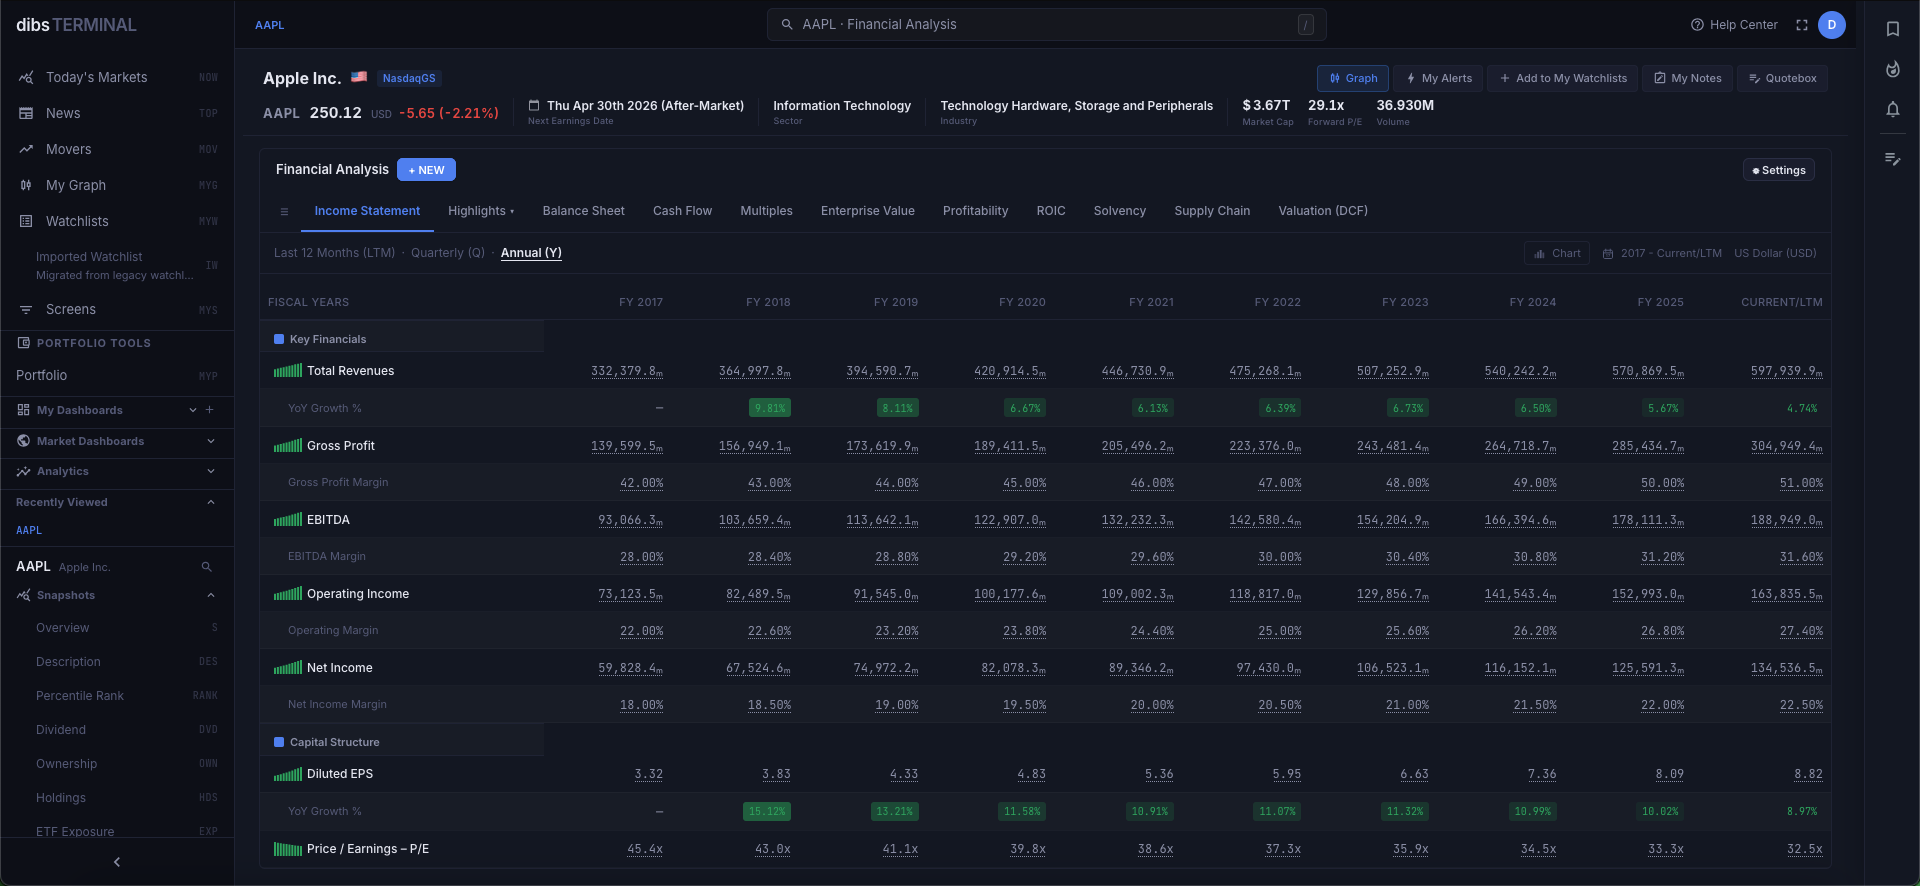This screenshot has width=1920, height=886.
Task: Open notifications bell icon
Action: (x=1892, y=109)
